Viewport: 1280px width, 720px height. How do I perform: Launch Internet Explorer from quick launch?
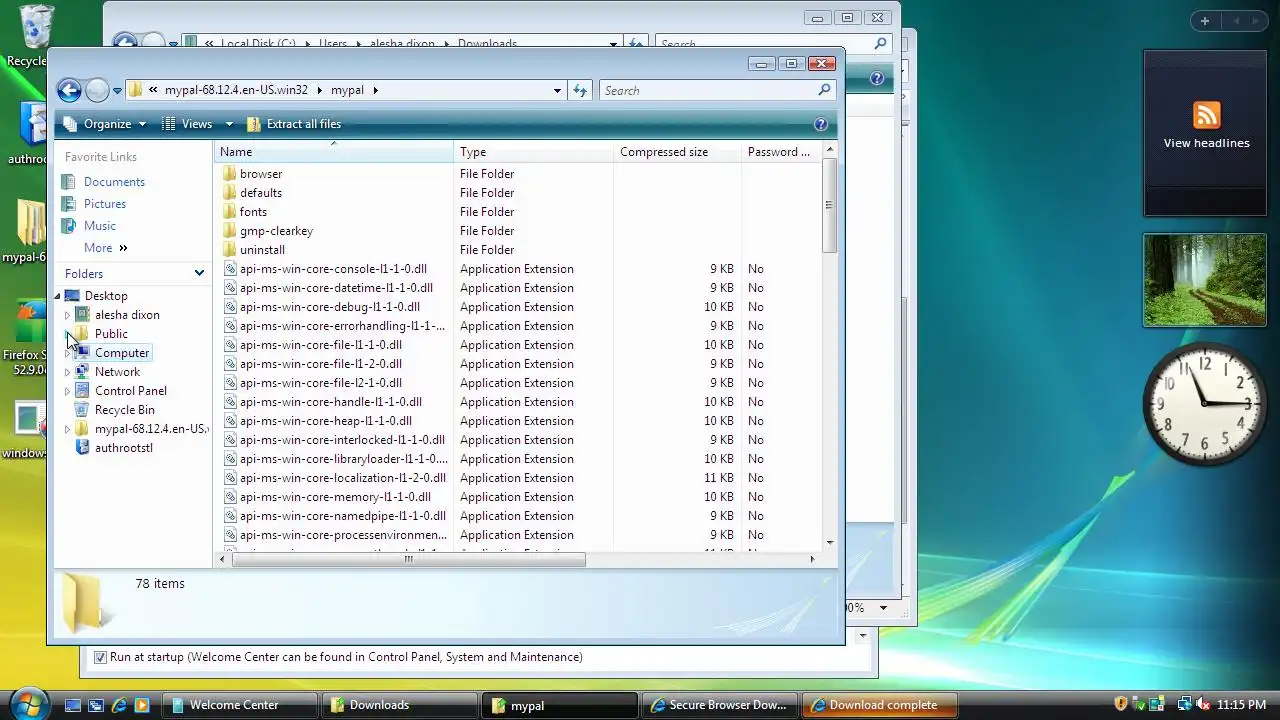(119, 705)
